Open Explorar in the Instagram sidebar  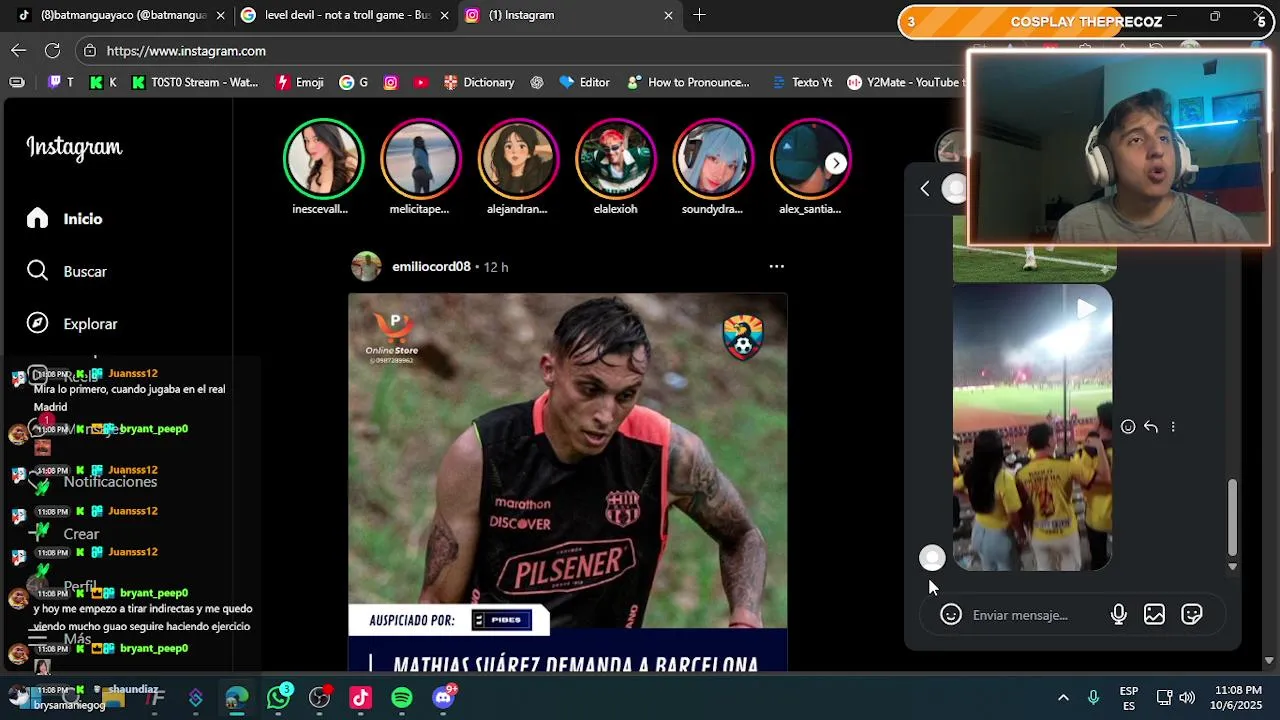point(73,324)
